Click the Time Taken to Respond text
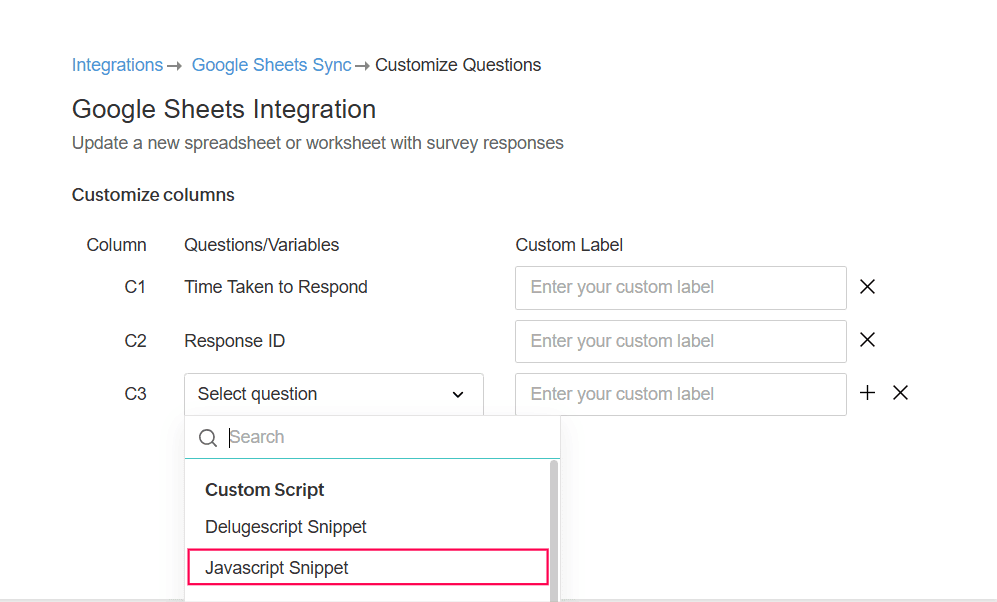 (x=276, y=287)
